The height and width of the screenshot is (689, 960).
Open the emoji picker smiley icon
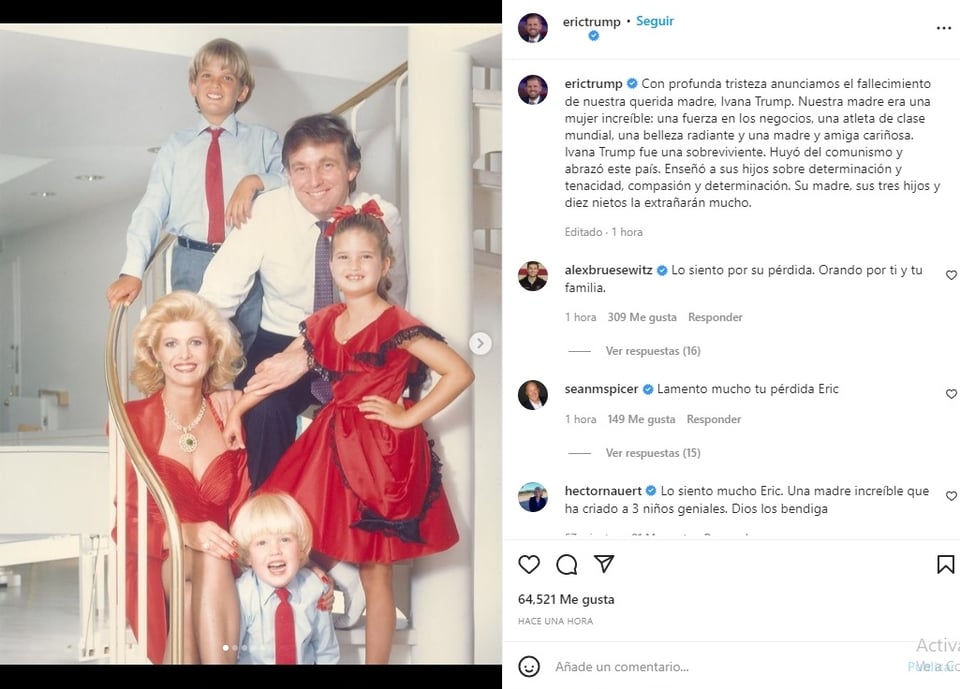[x=529, y=666]
